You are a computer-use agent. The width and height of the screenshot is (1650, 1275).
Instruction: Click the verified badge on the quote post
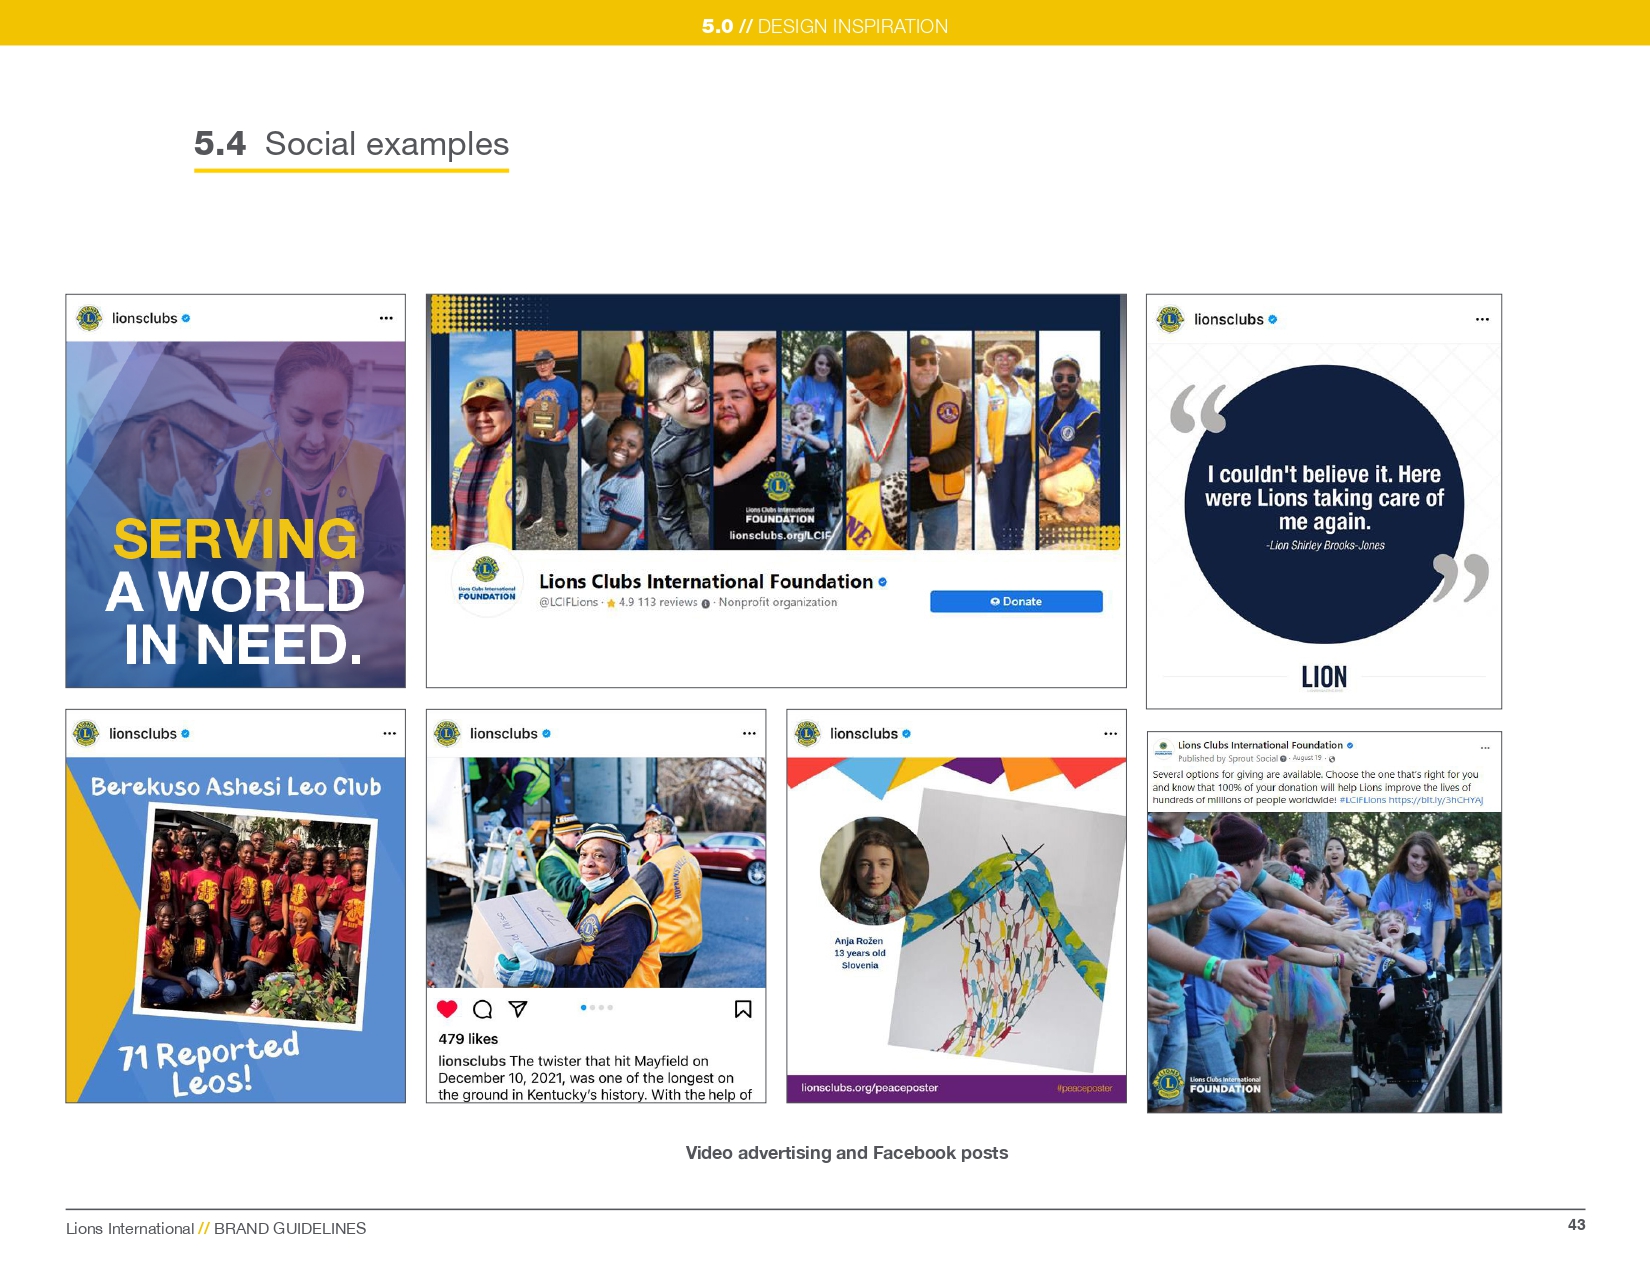pos(1273,320)
